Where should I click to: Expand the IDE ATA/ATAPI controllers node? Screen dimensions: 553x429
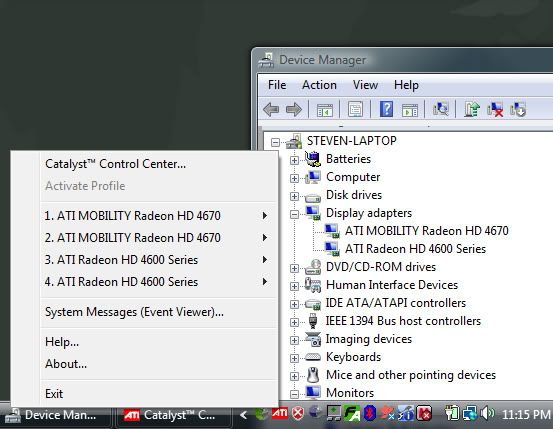click(x=294, y=304)
